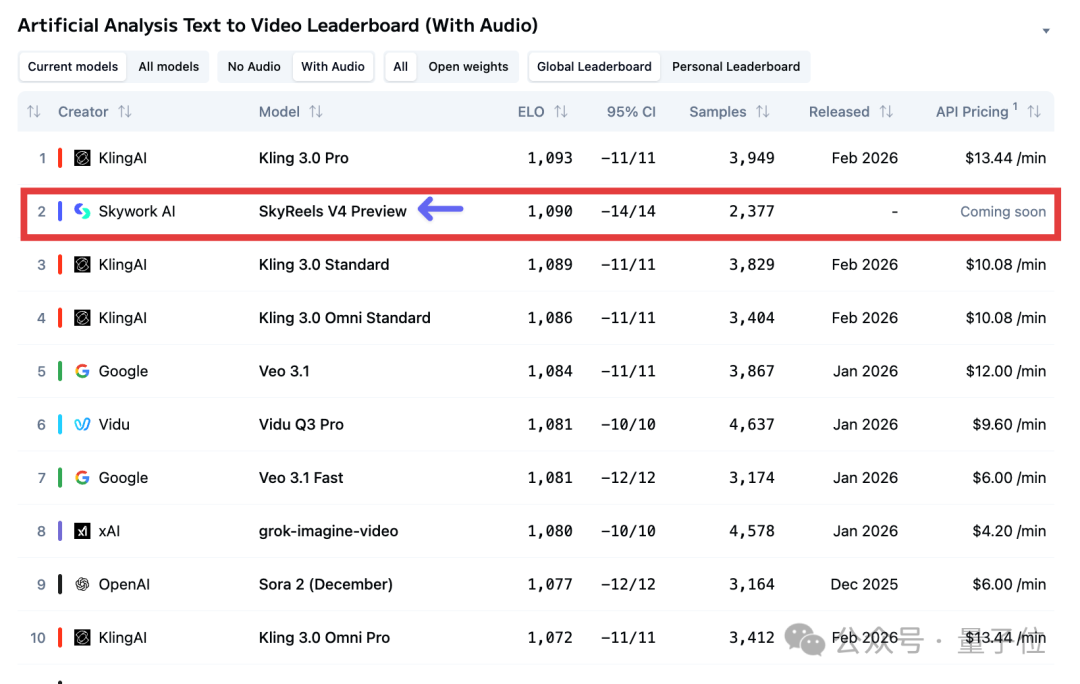1080x684 pixels.
Task: Click the KlingAI logo beside Kling 3.0 Pro
Action: tap(82, 158)
